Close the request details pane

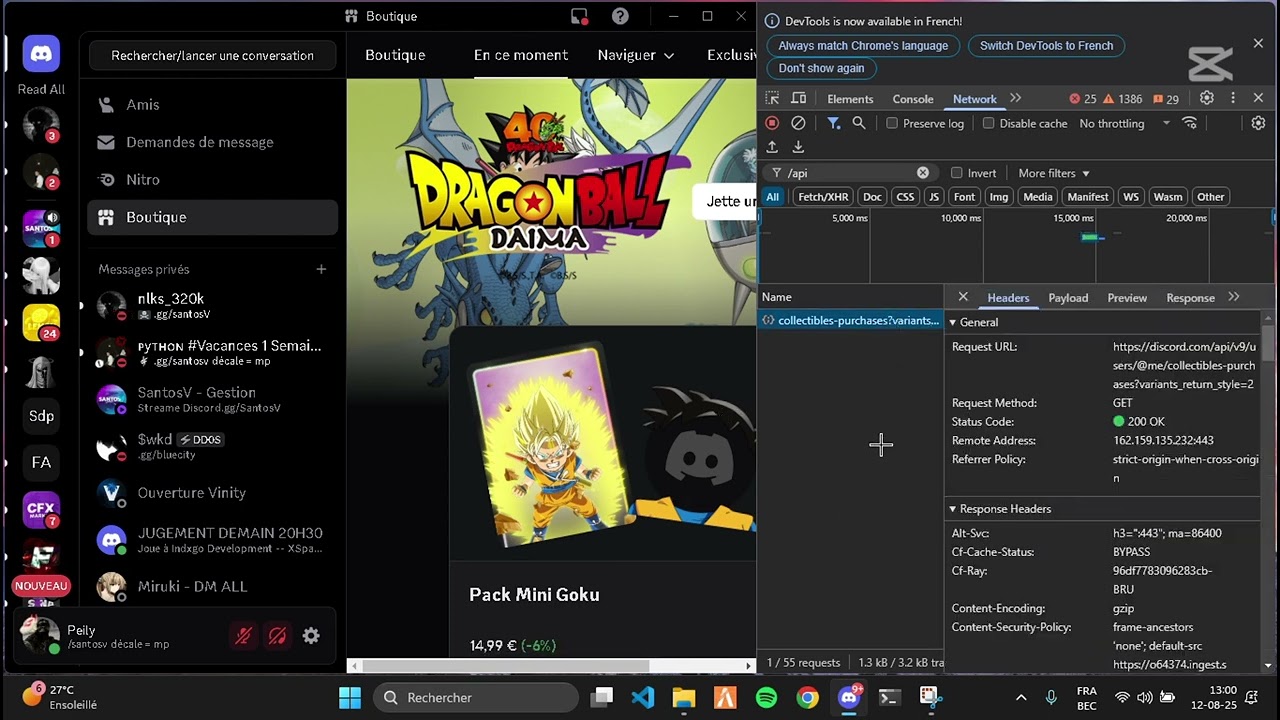coord(963,297)
